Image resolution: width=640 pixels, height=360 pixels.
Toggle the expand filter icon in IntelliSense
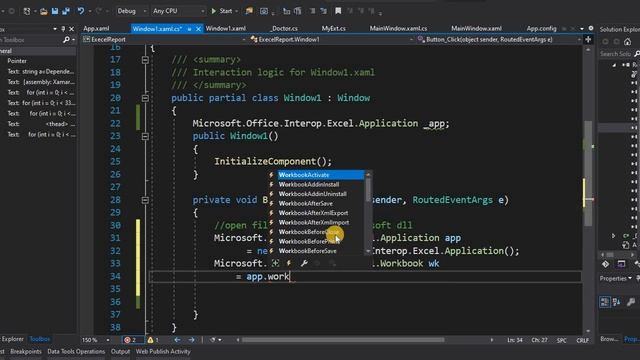(x=276, y=263)
